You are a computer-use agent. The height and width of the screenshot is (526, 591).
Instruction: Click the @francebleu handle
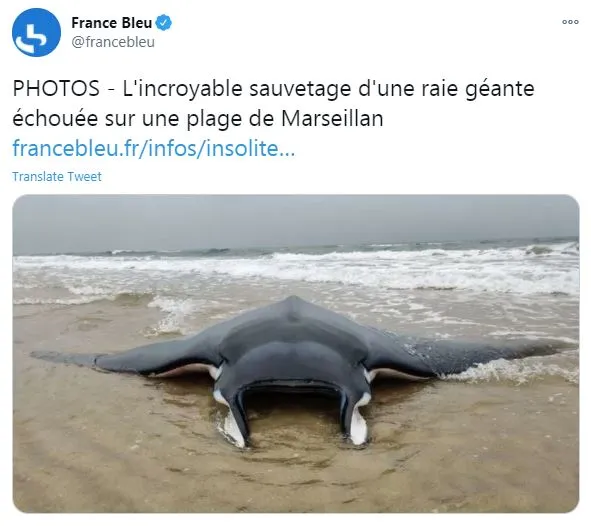[113, 42]
